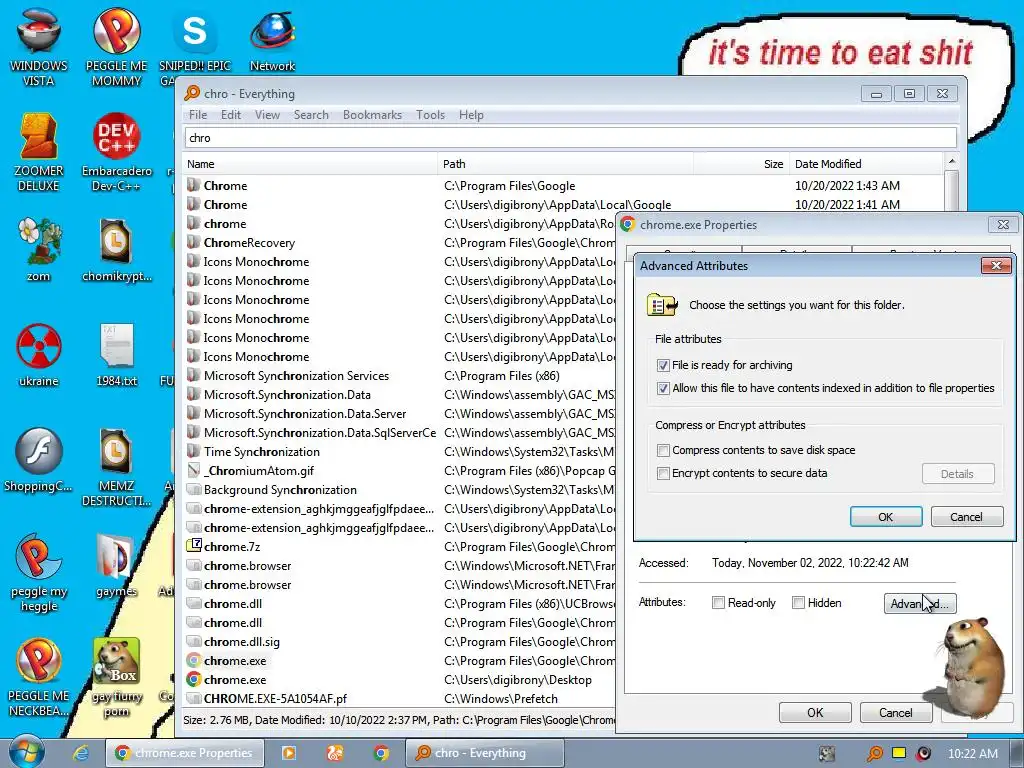1024x768 pixels.
Task: Open the View menu in Everything
Action: (267, 115)
